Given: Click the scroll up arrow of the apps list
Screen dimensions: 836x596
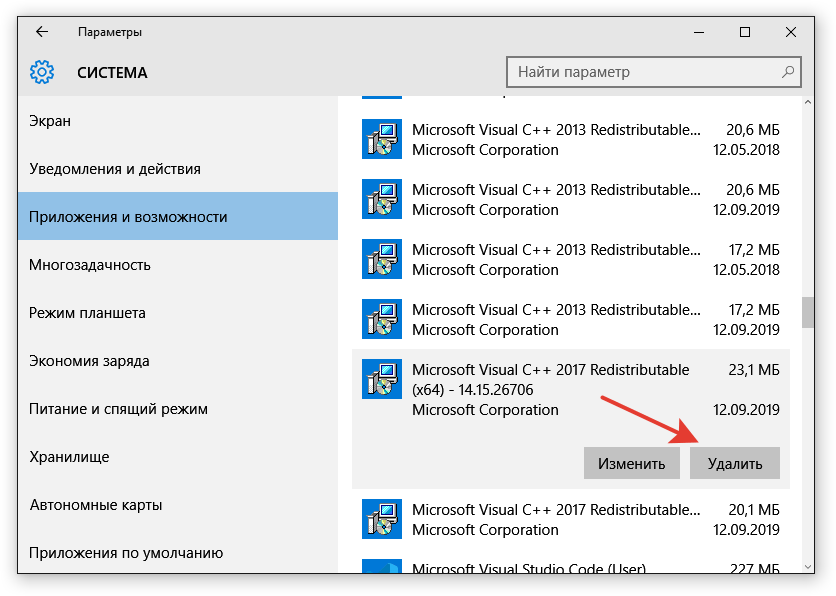Looking at the screenshot, I should click(x=808, y=102).
